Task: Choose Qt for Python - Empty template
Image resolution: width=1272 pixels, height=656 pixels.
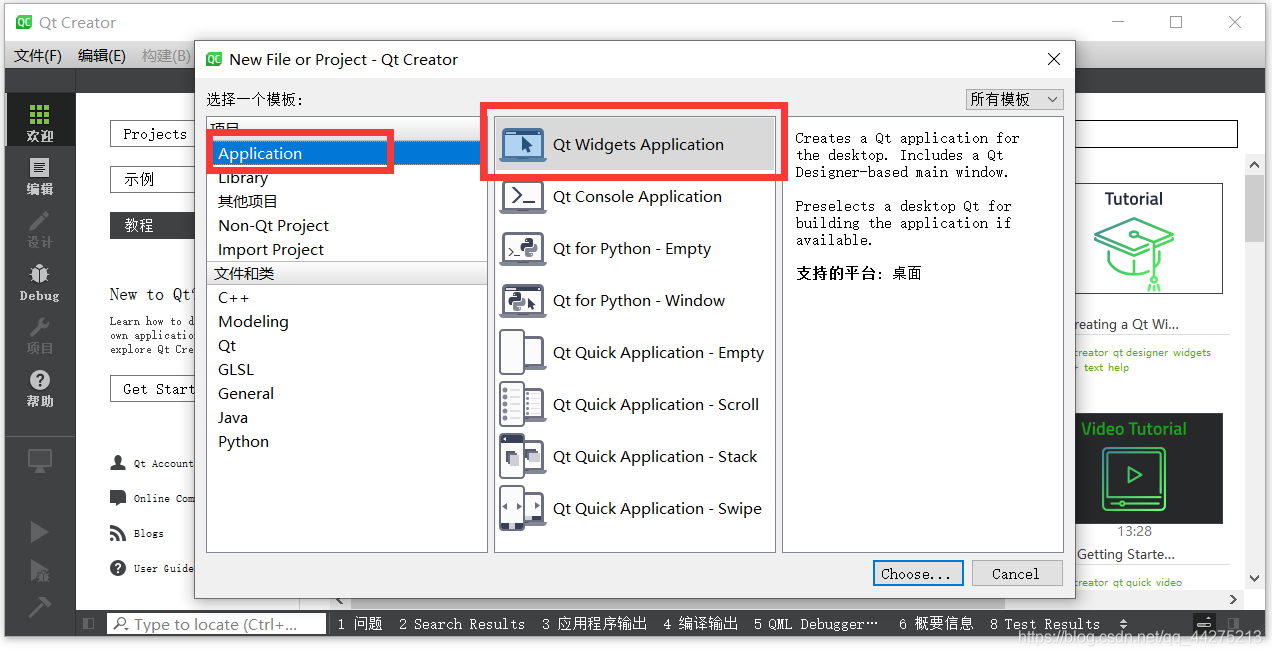Action: click(635, 249)
